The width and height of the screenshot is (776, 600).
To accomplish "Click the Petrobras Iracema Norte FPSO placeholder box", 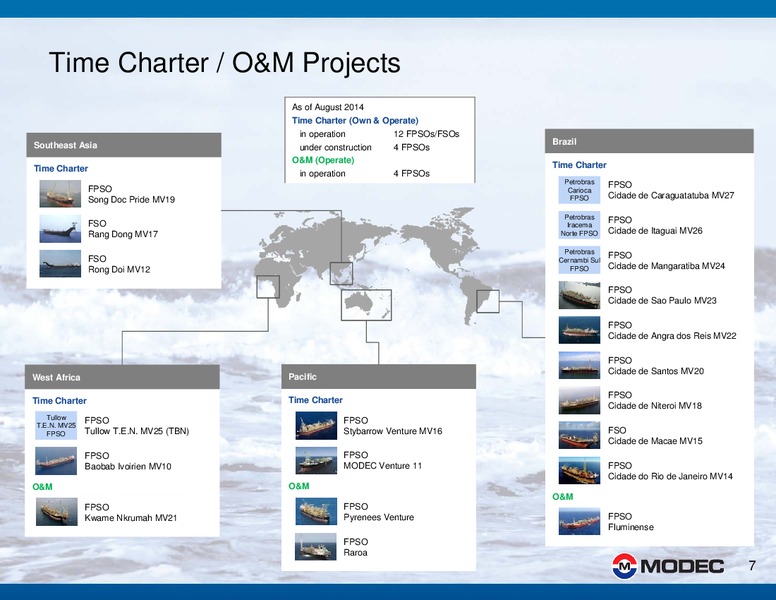I will coord(580,225).
